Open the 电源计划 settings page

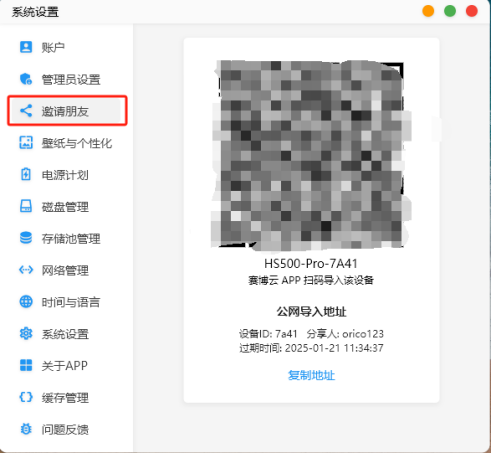point(65,175)
